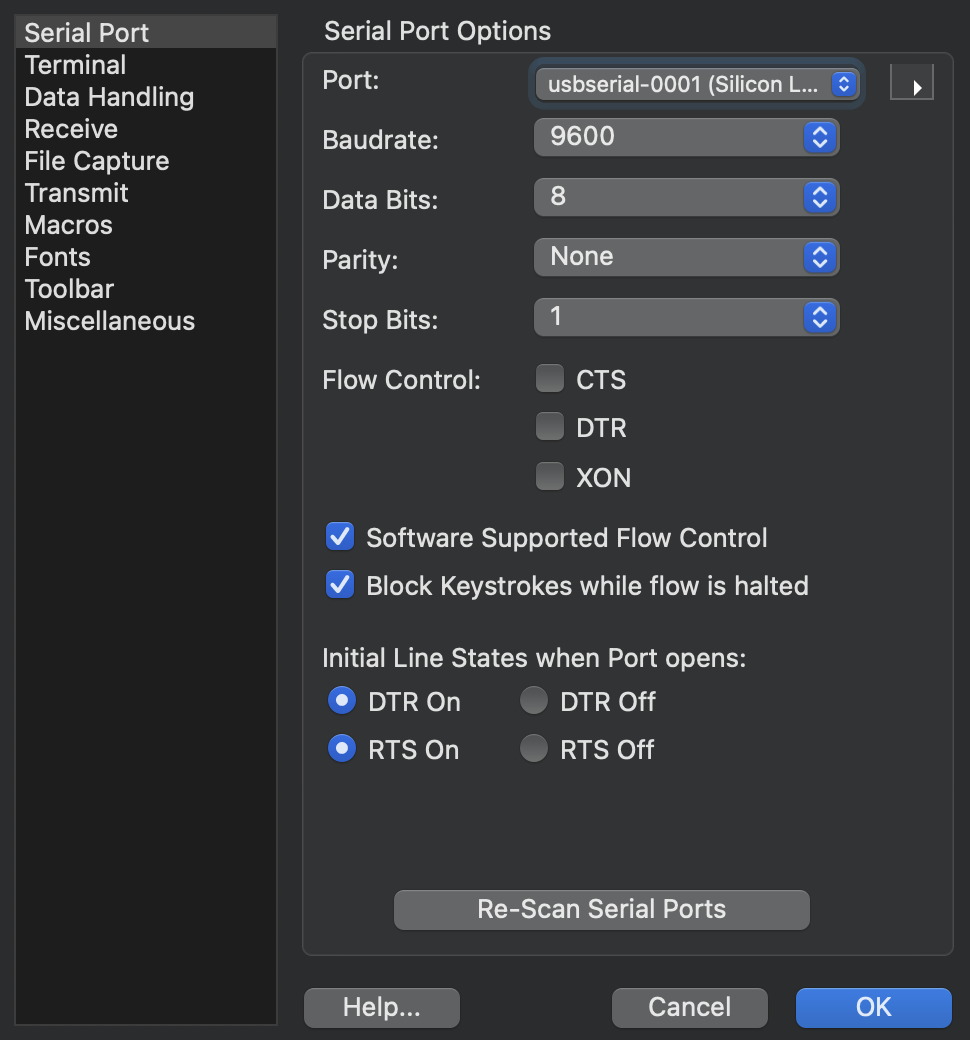Screen dimensions: 970x1040
Task: Open the Stop Bits dropdown
Action: (x=686, y=318)
